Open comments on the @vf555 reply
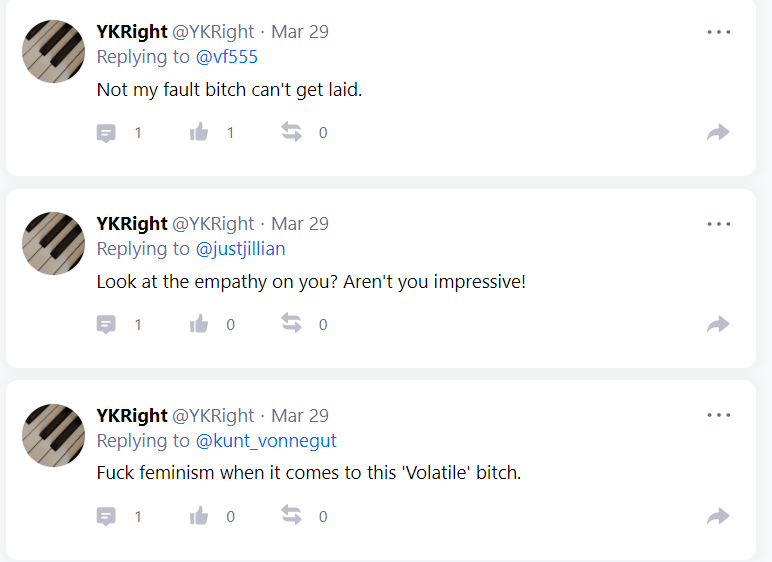Screen dimensions: 772x562 click(106, 133)
